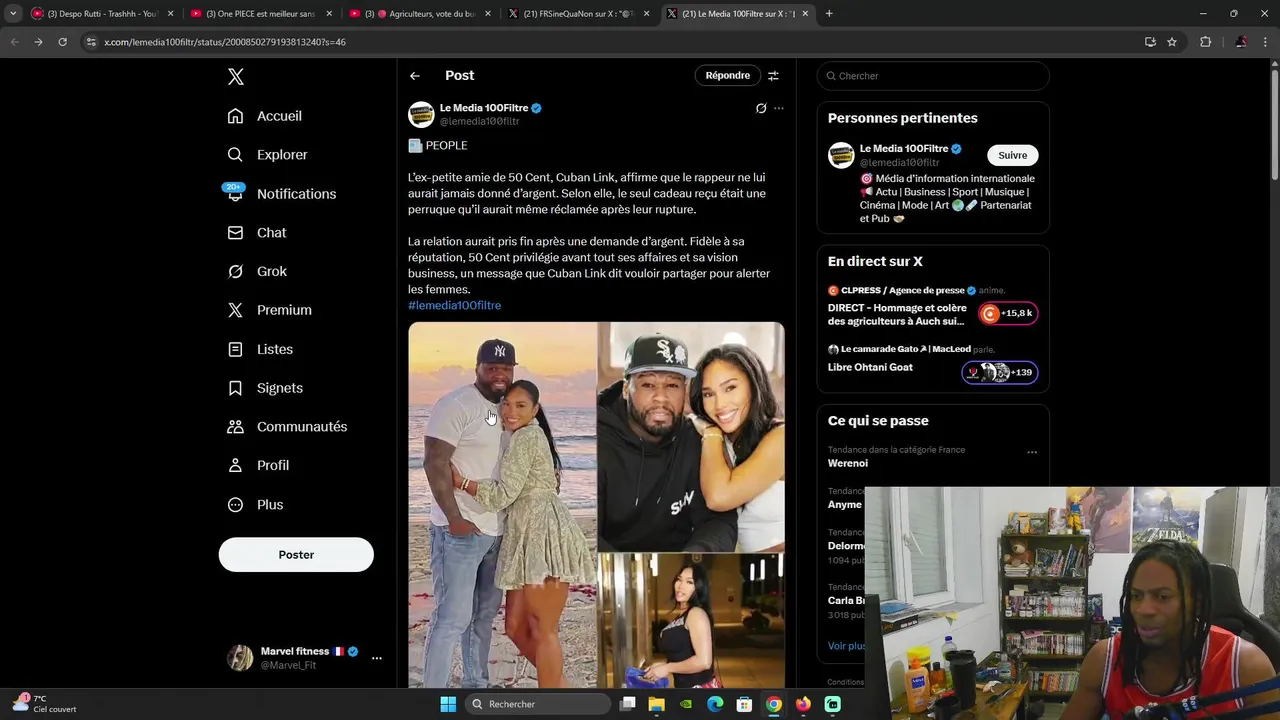Open File Explorer from the taskbar
1280x720 pixels.
tap(657, 704)
